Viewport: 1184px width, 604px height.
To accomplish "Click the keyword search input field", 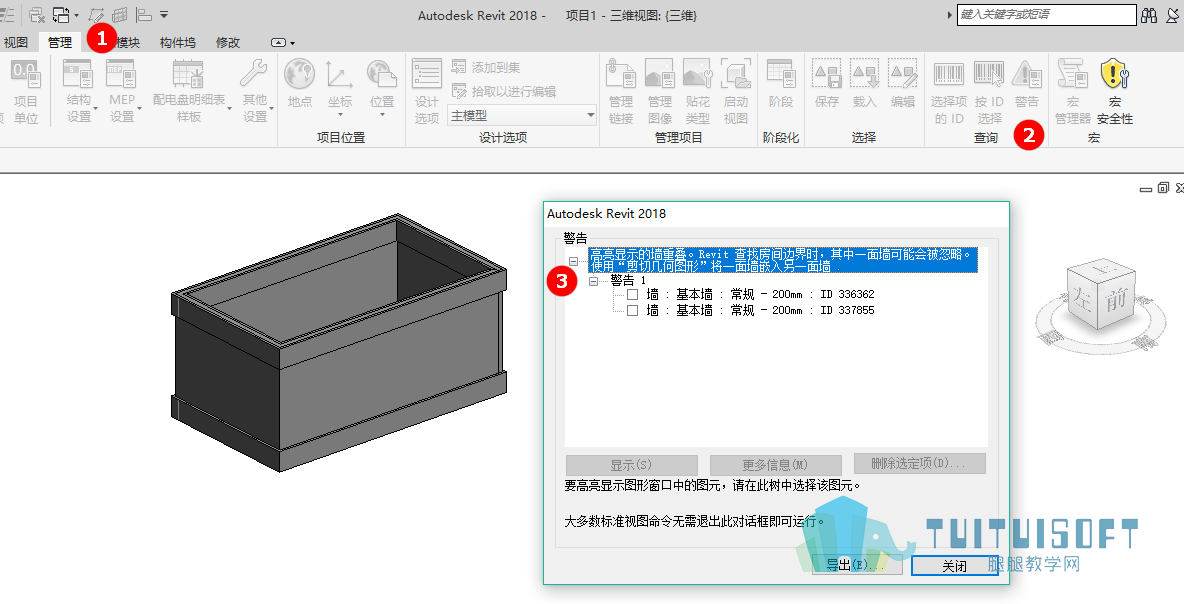I will pyautogui.click(x=1046, y=14).
